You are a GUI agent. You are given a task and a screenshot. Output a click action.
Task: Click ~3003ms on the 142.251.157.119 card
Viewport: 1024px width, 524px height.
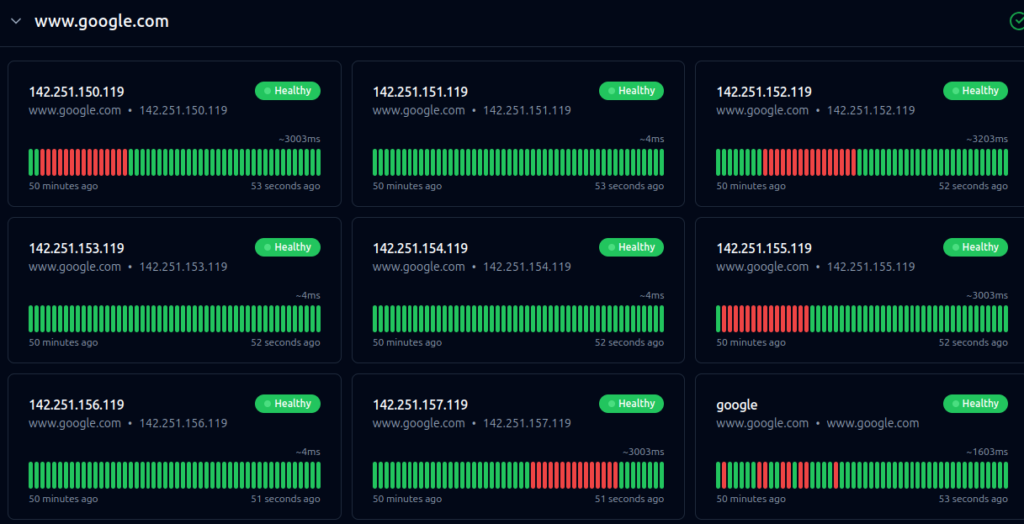pyautogui.click(x=643, y=452)
